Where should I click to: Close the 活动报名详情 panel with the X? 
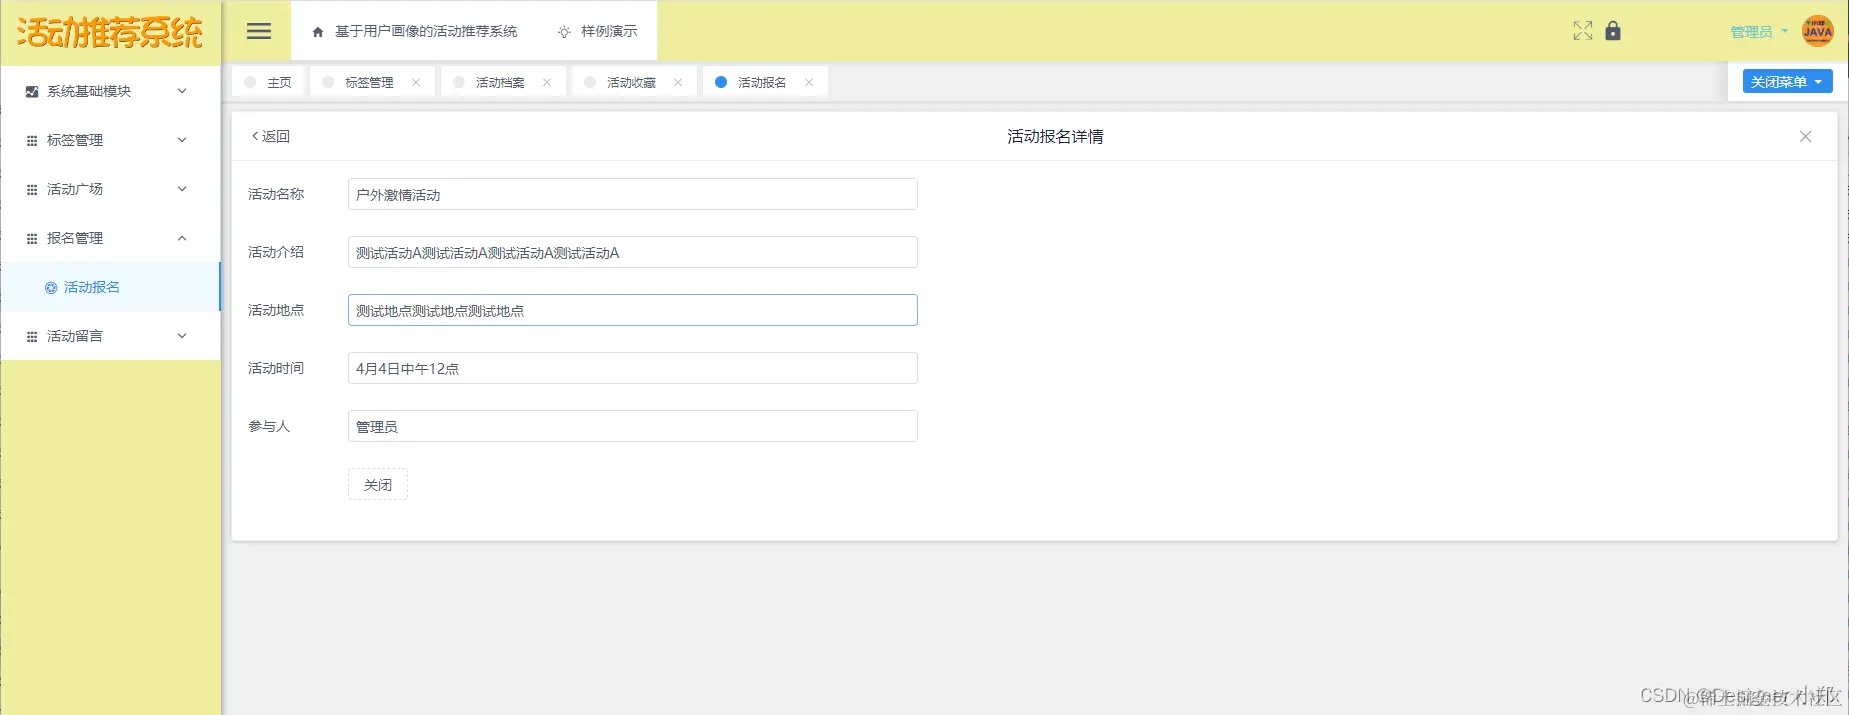[1805, 136]
